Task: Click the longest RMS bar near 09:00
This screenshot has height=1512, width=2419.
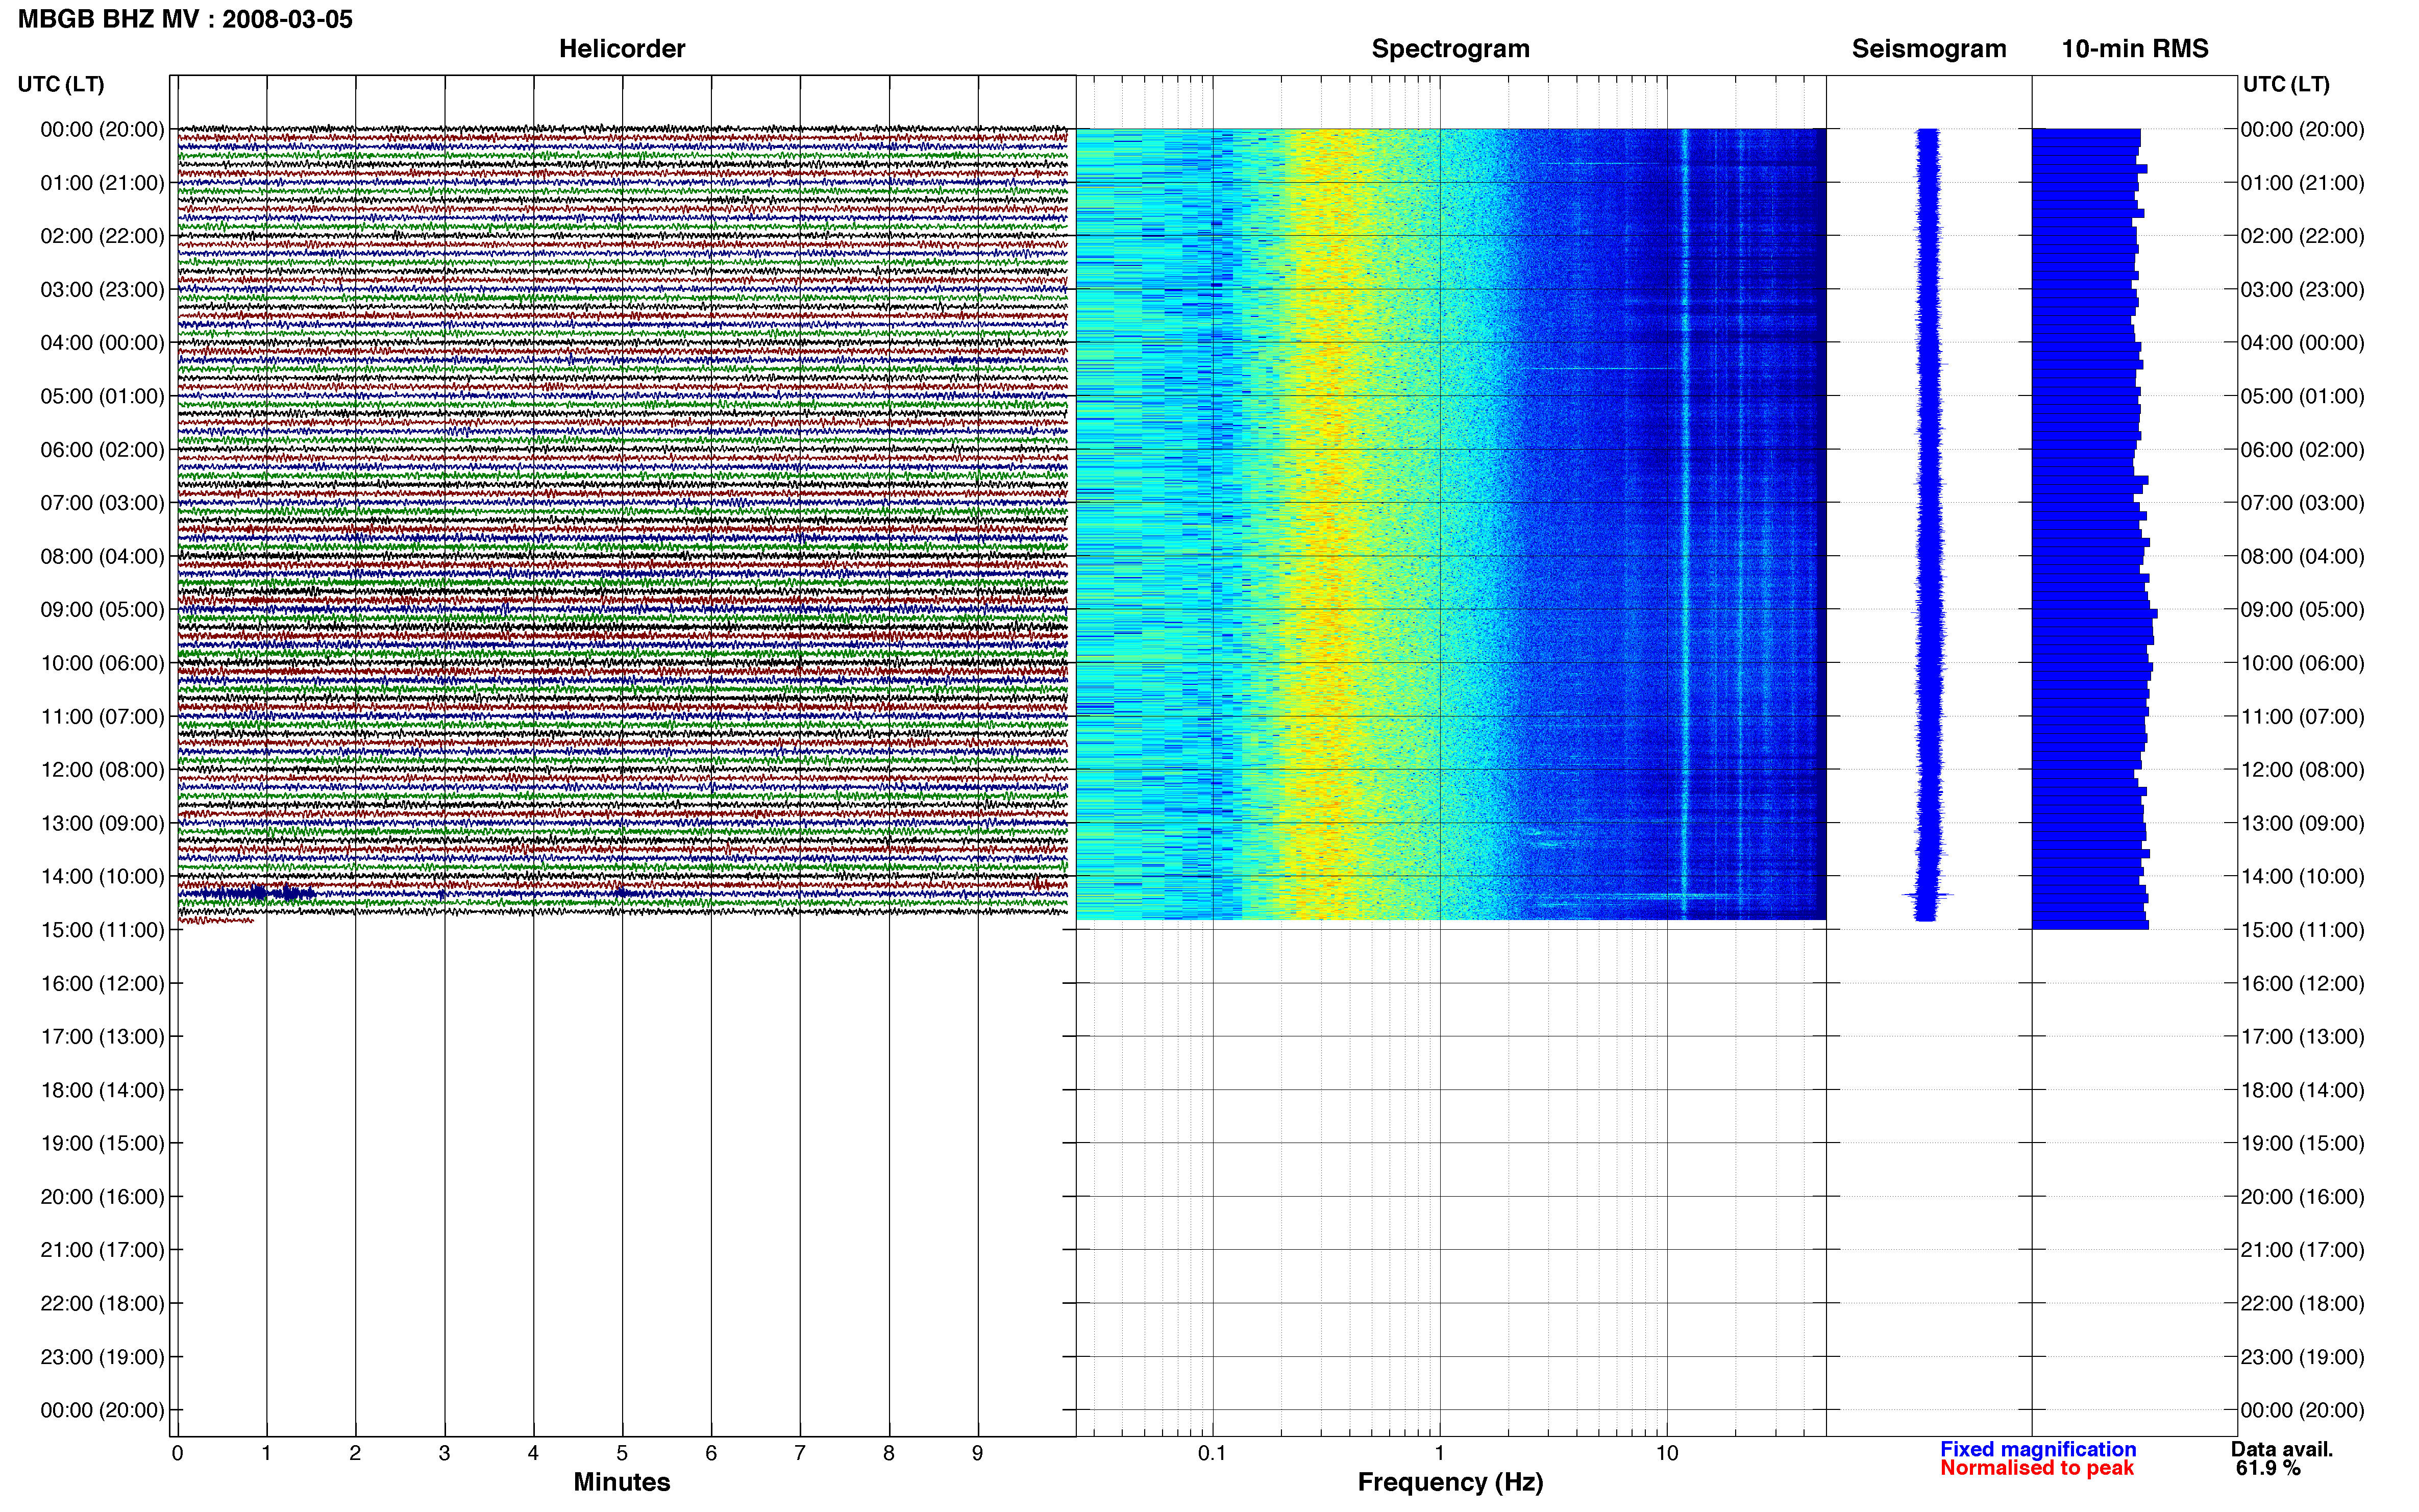Action: point(2094,613)
